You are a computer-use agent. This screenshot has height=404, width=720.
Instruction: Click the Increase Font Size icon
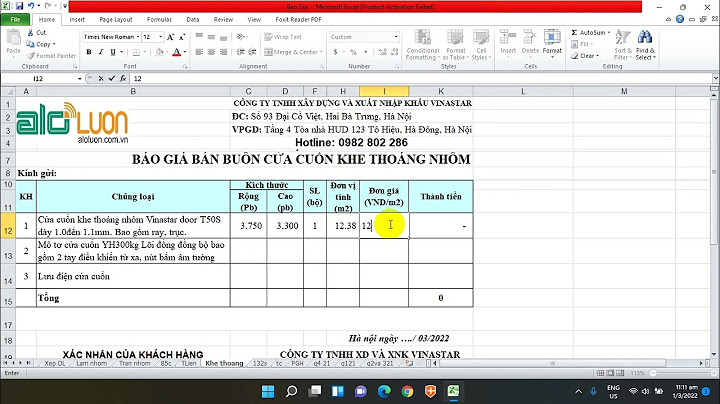tap(170, 37)
